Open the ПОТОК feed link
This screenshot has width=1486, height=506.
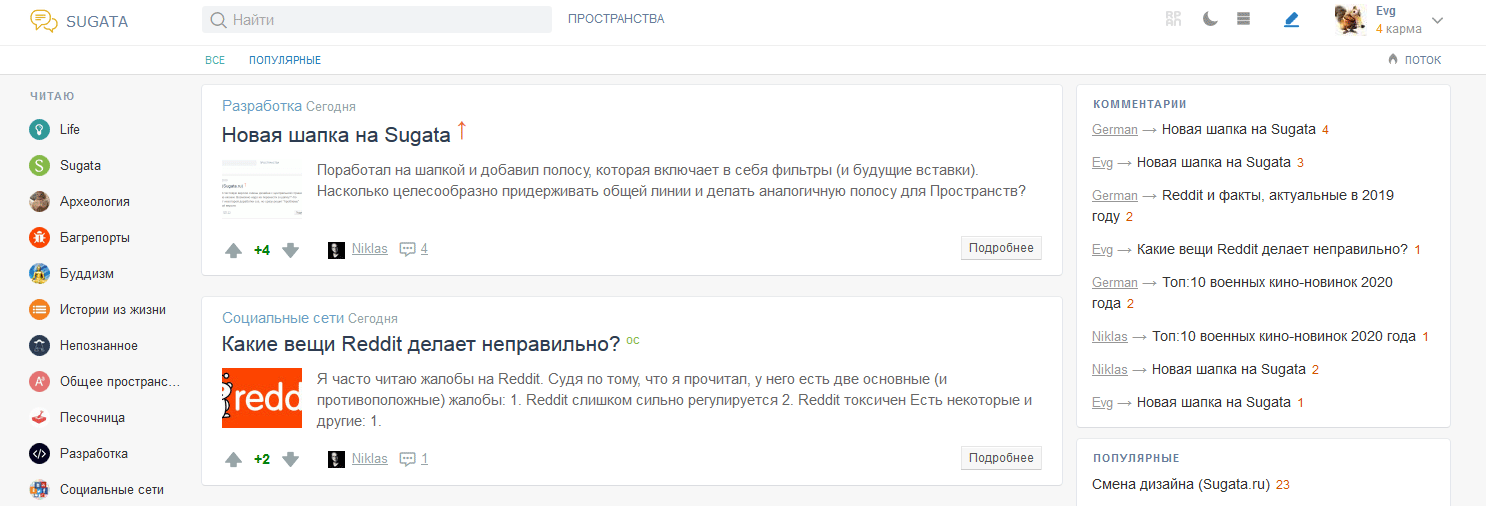(x=1423, y=60)
